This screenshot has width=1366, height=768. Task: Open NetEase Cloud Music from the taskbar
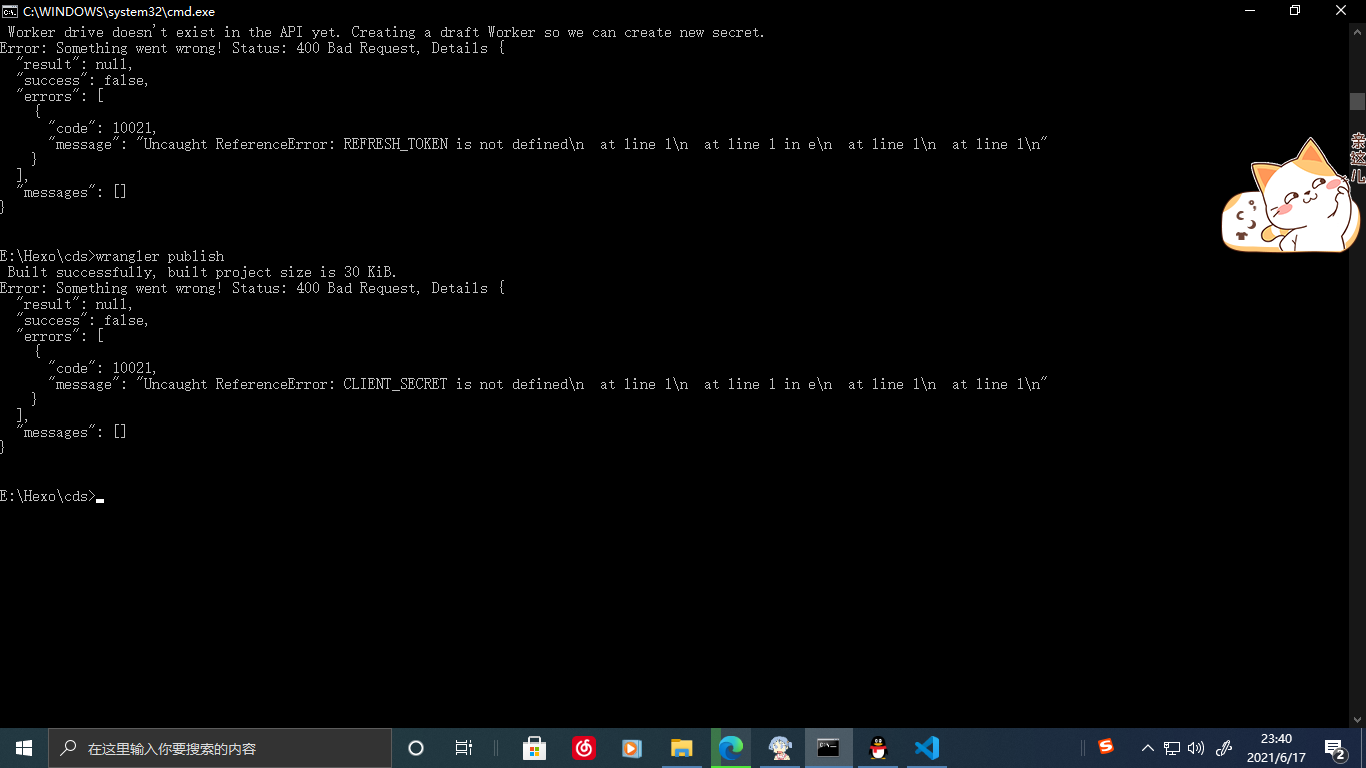[x=584, y=747]
